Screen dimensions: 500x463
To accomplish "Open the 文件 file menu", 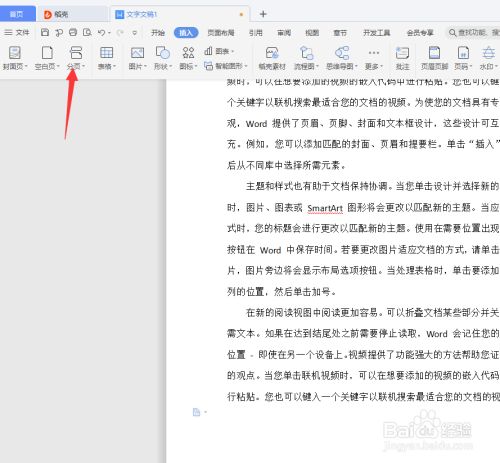I will pyautogui.click(x=17, y=32).
